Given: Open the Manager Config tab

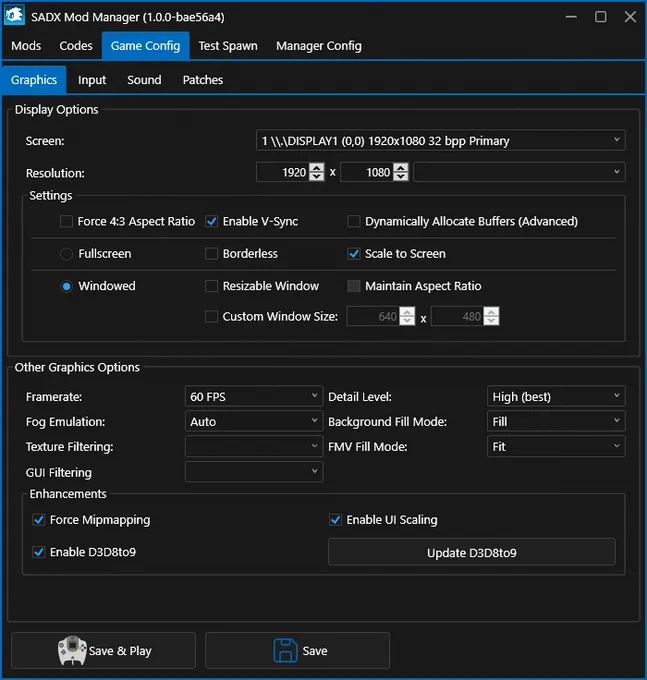Looking at the screenshot, I should pyautogui.click(x=319, y=46).
